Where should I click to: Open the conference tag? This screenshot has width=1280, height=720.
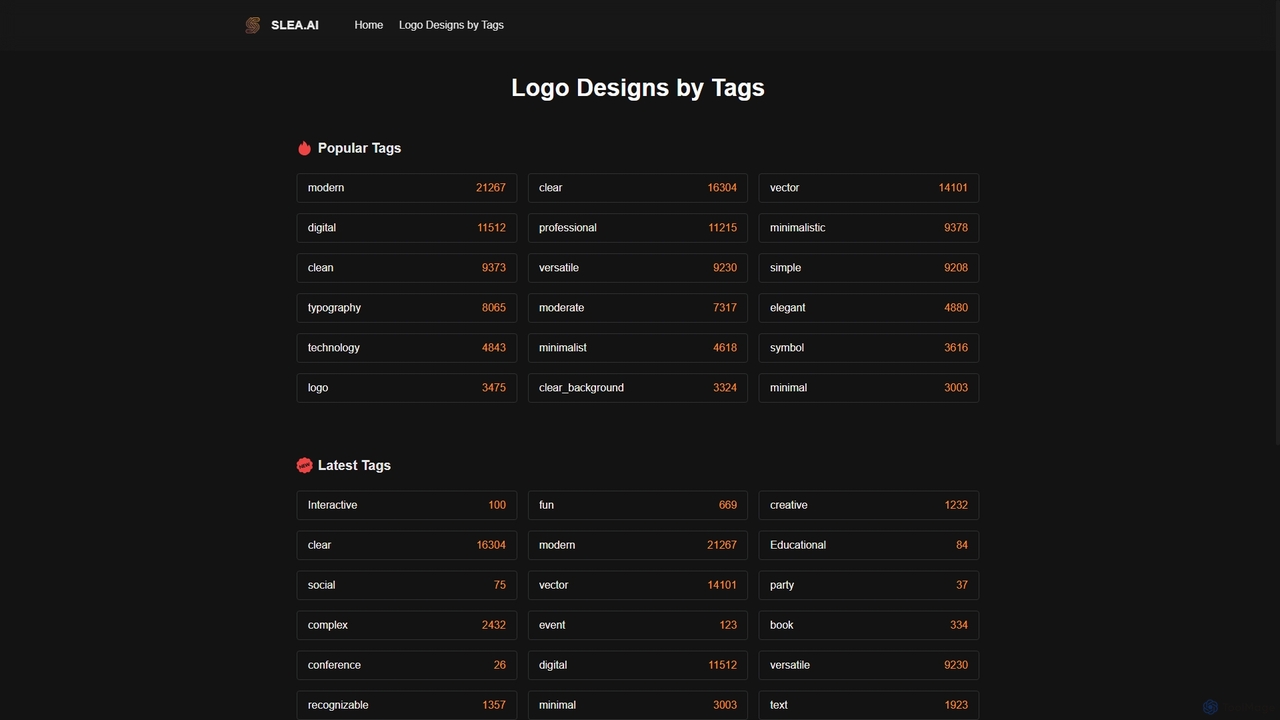coord(407,665)
